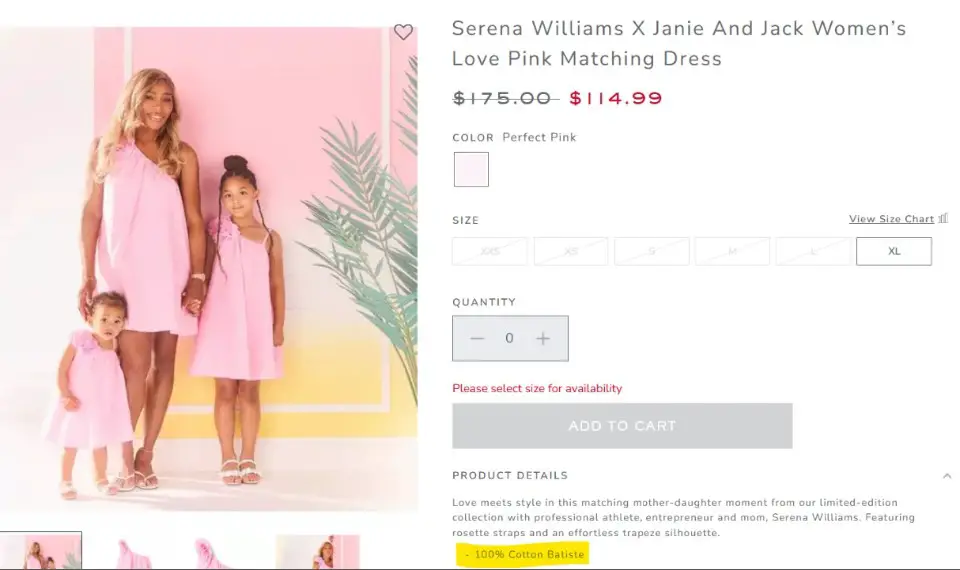View the fourth product thumbnail
The height and width of the screenshot is (570, 960).
pyautogui.click(x=317, y=552)
